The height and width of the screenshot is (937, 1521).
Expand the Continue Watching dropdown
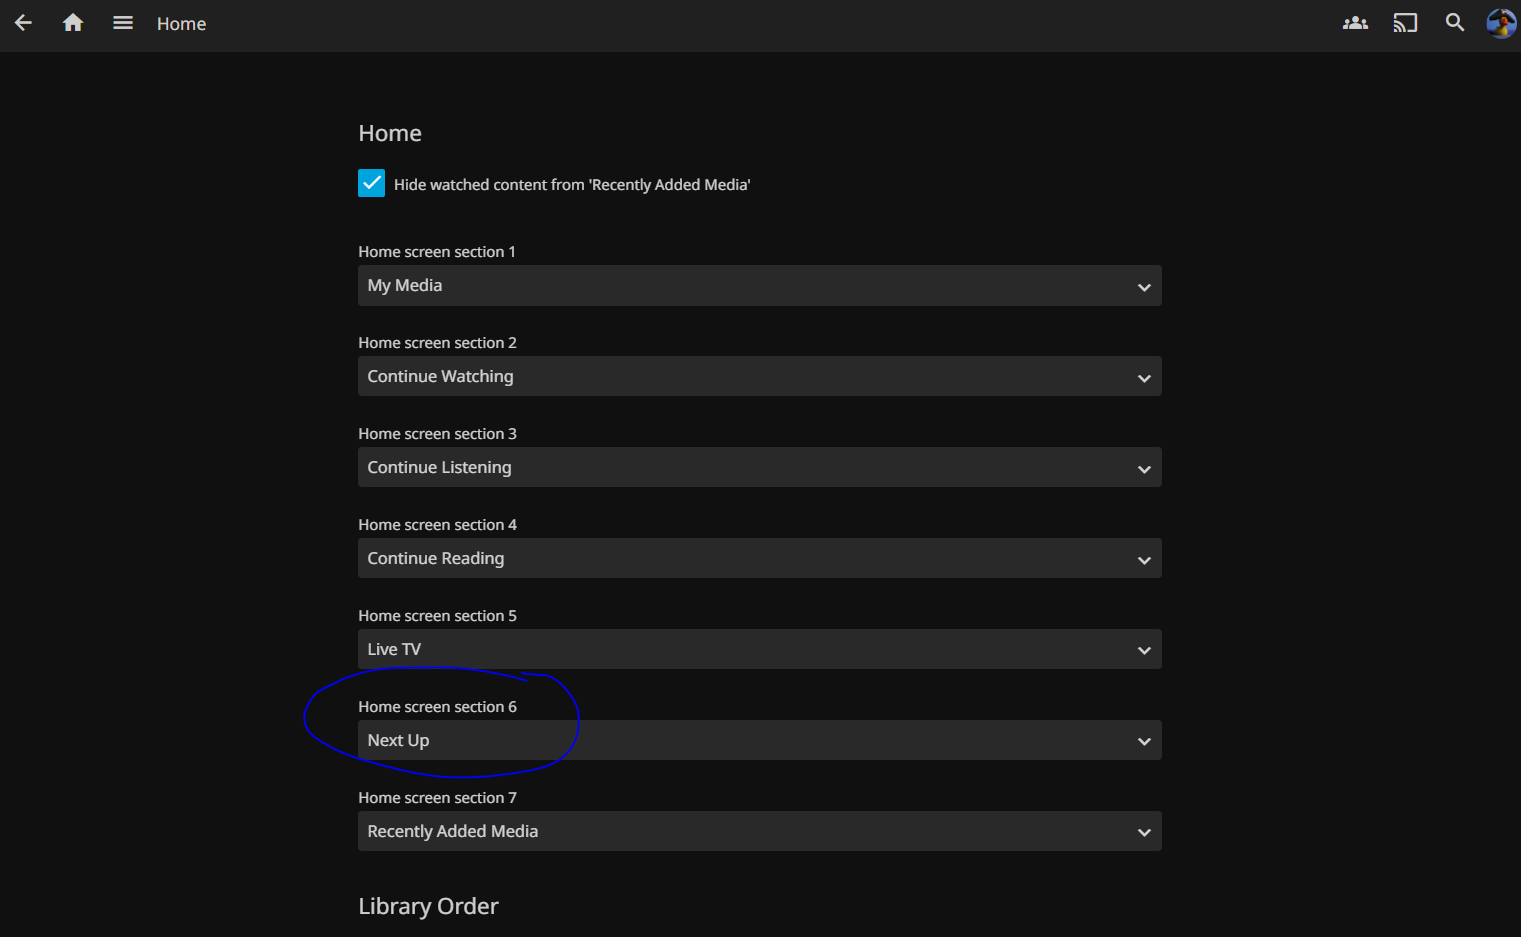tap(759, 377)
